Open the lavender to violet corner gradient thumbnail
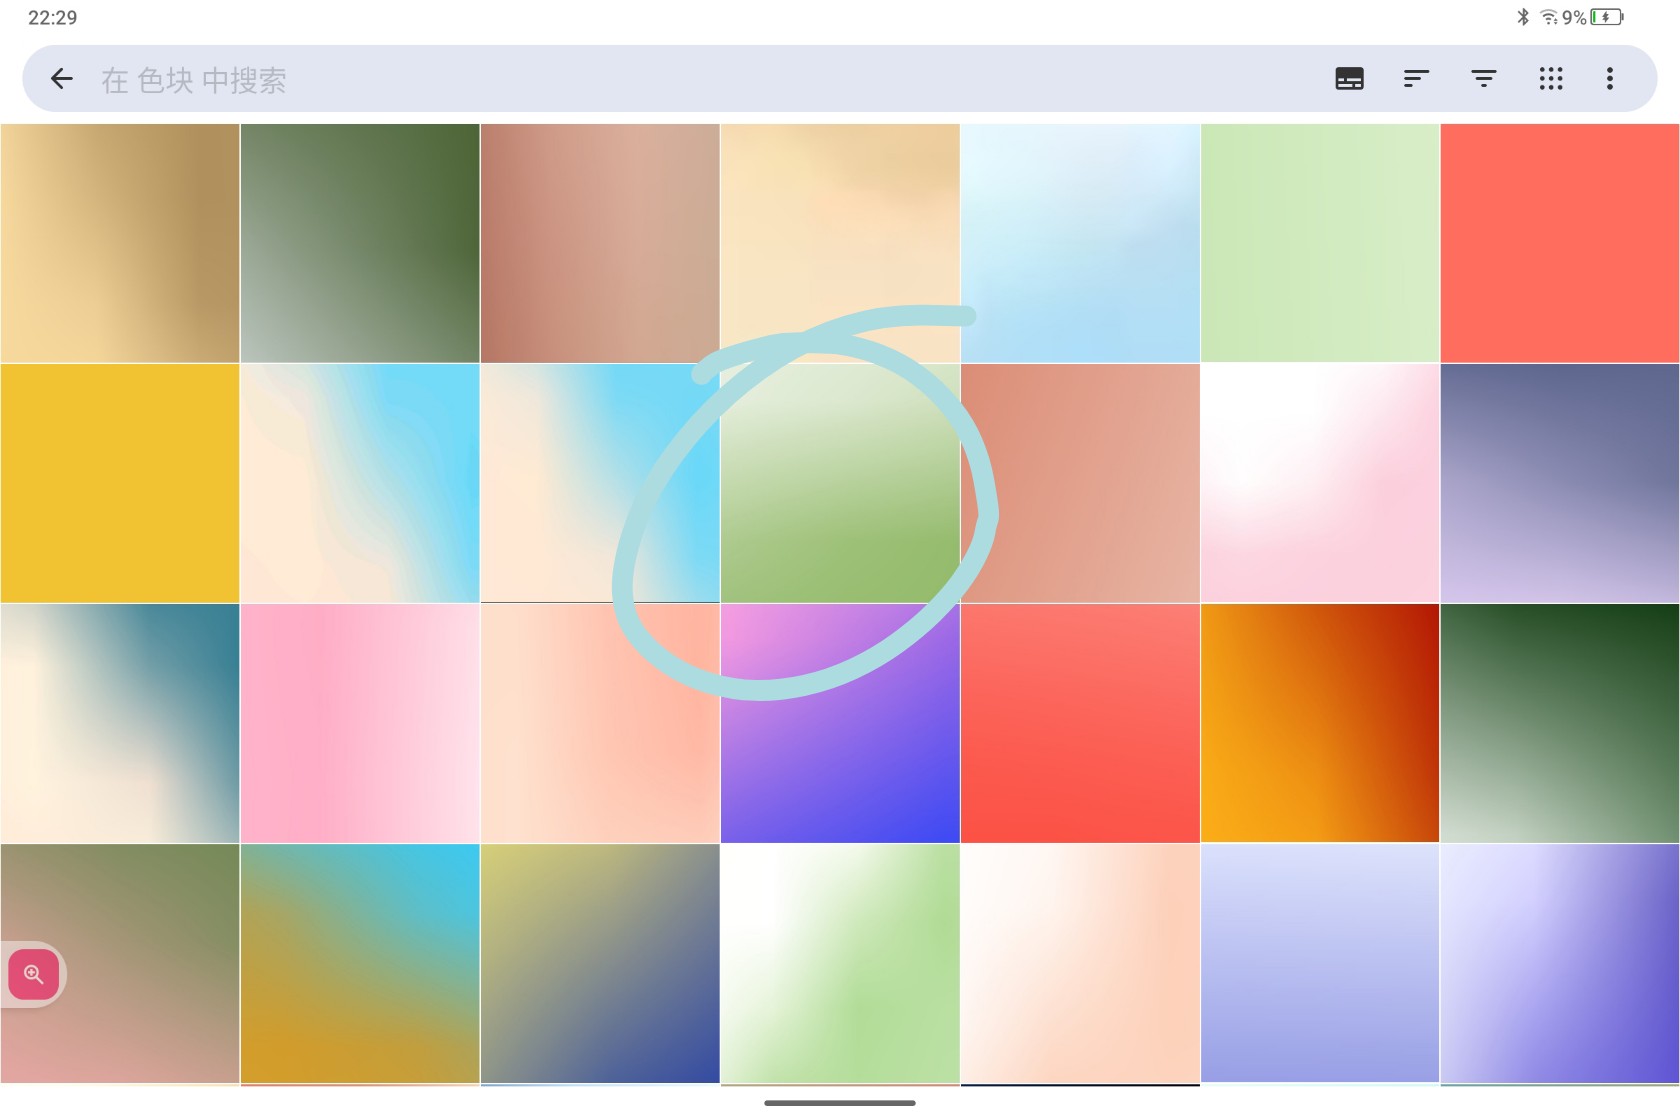The height and width of the screenshot is (1120, 1680). pyautogui.click(x=1560, y=963)
